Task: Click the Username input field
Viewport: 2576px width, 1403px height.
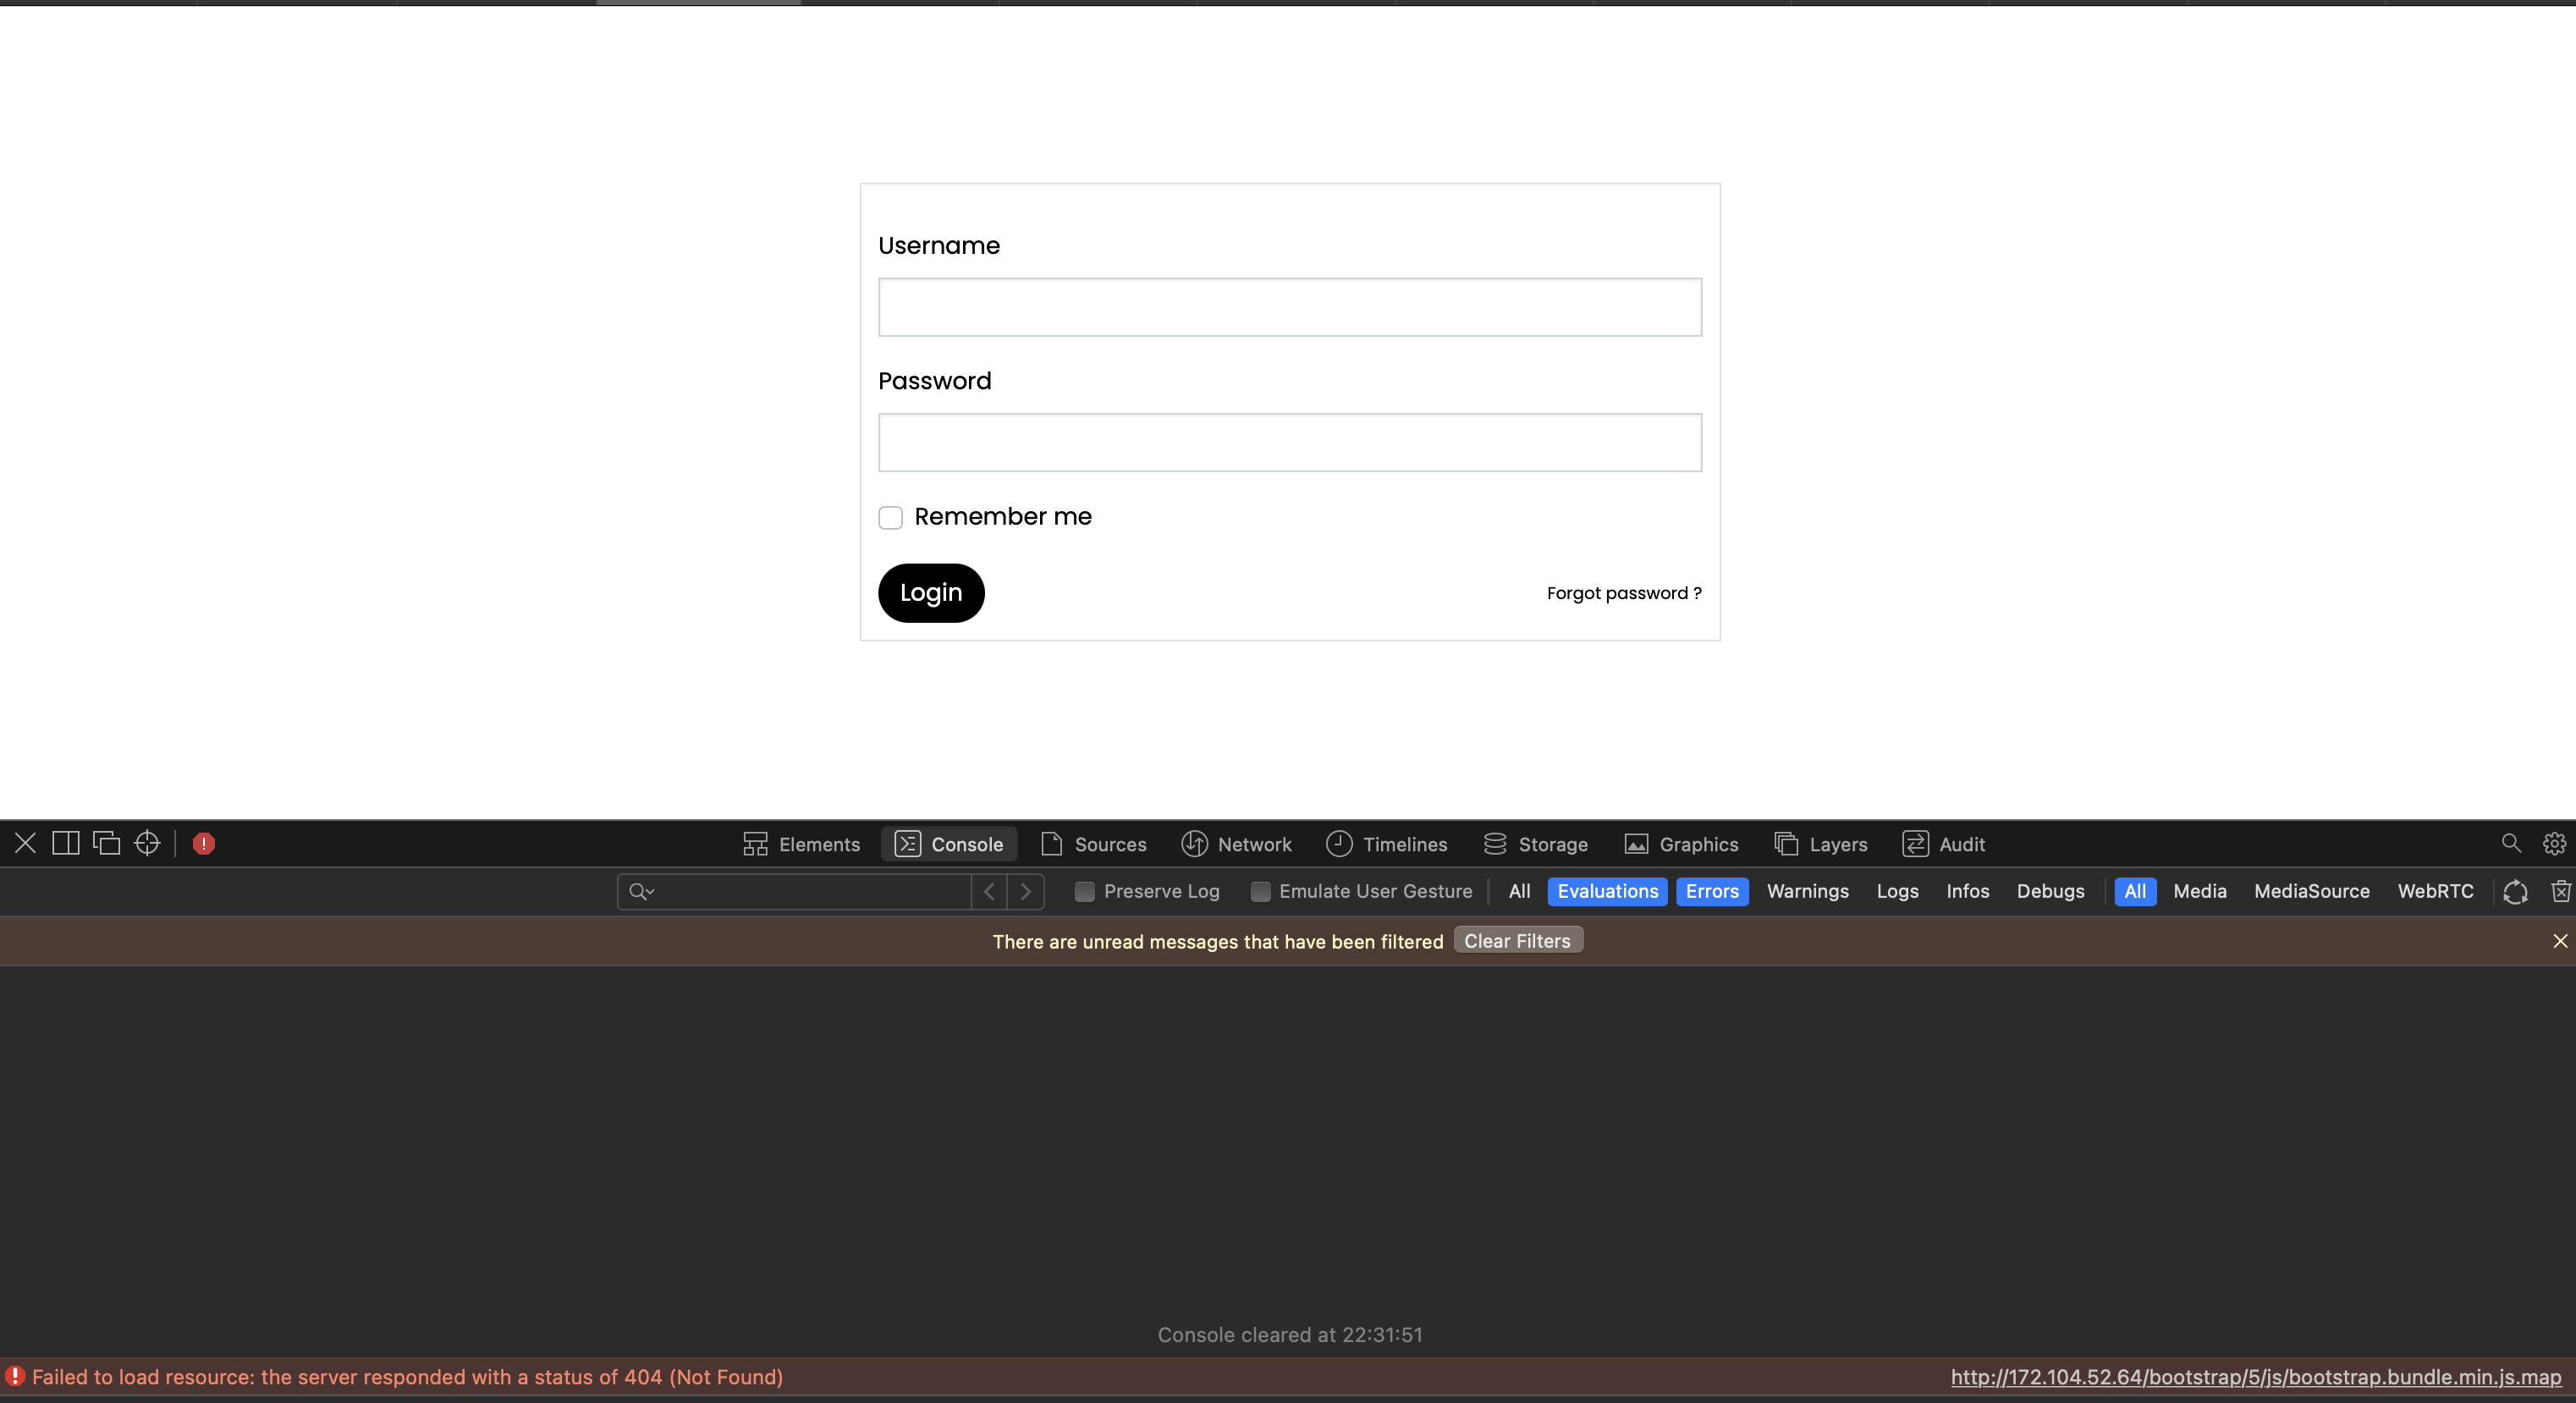Action: point(1290,307)
